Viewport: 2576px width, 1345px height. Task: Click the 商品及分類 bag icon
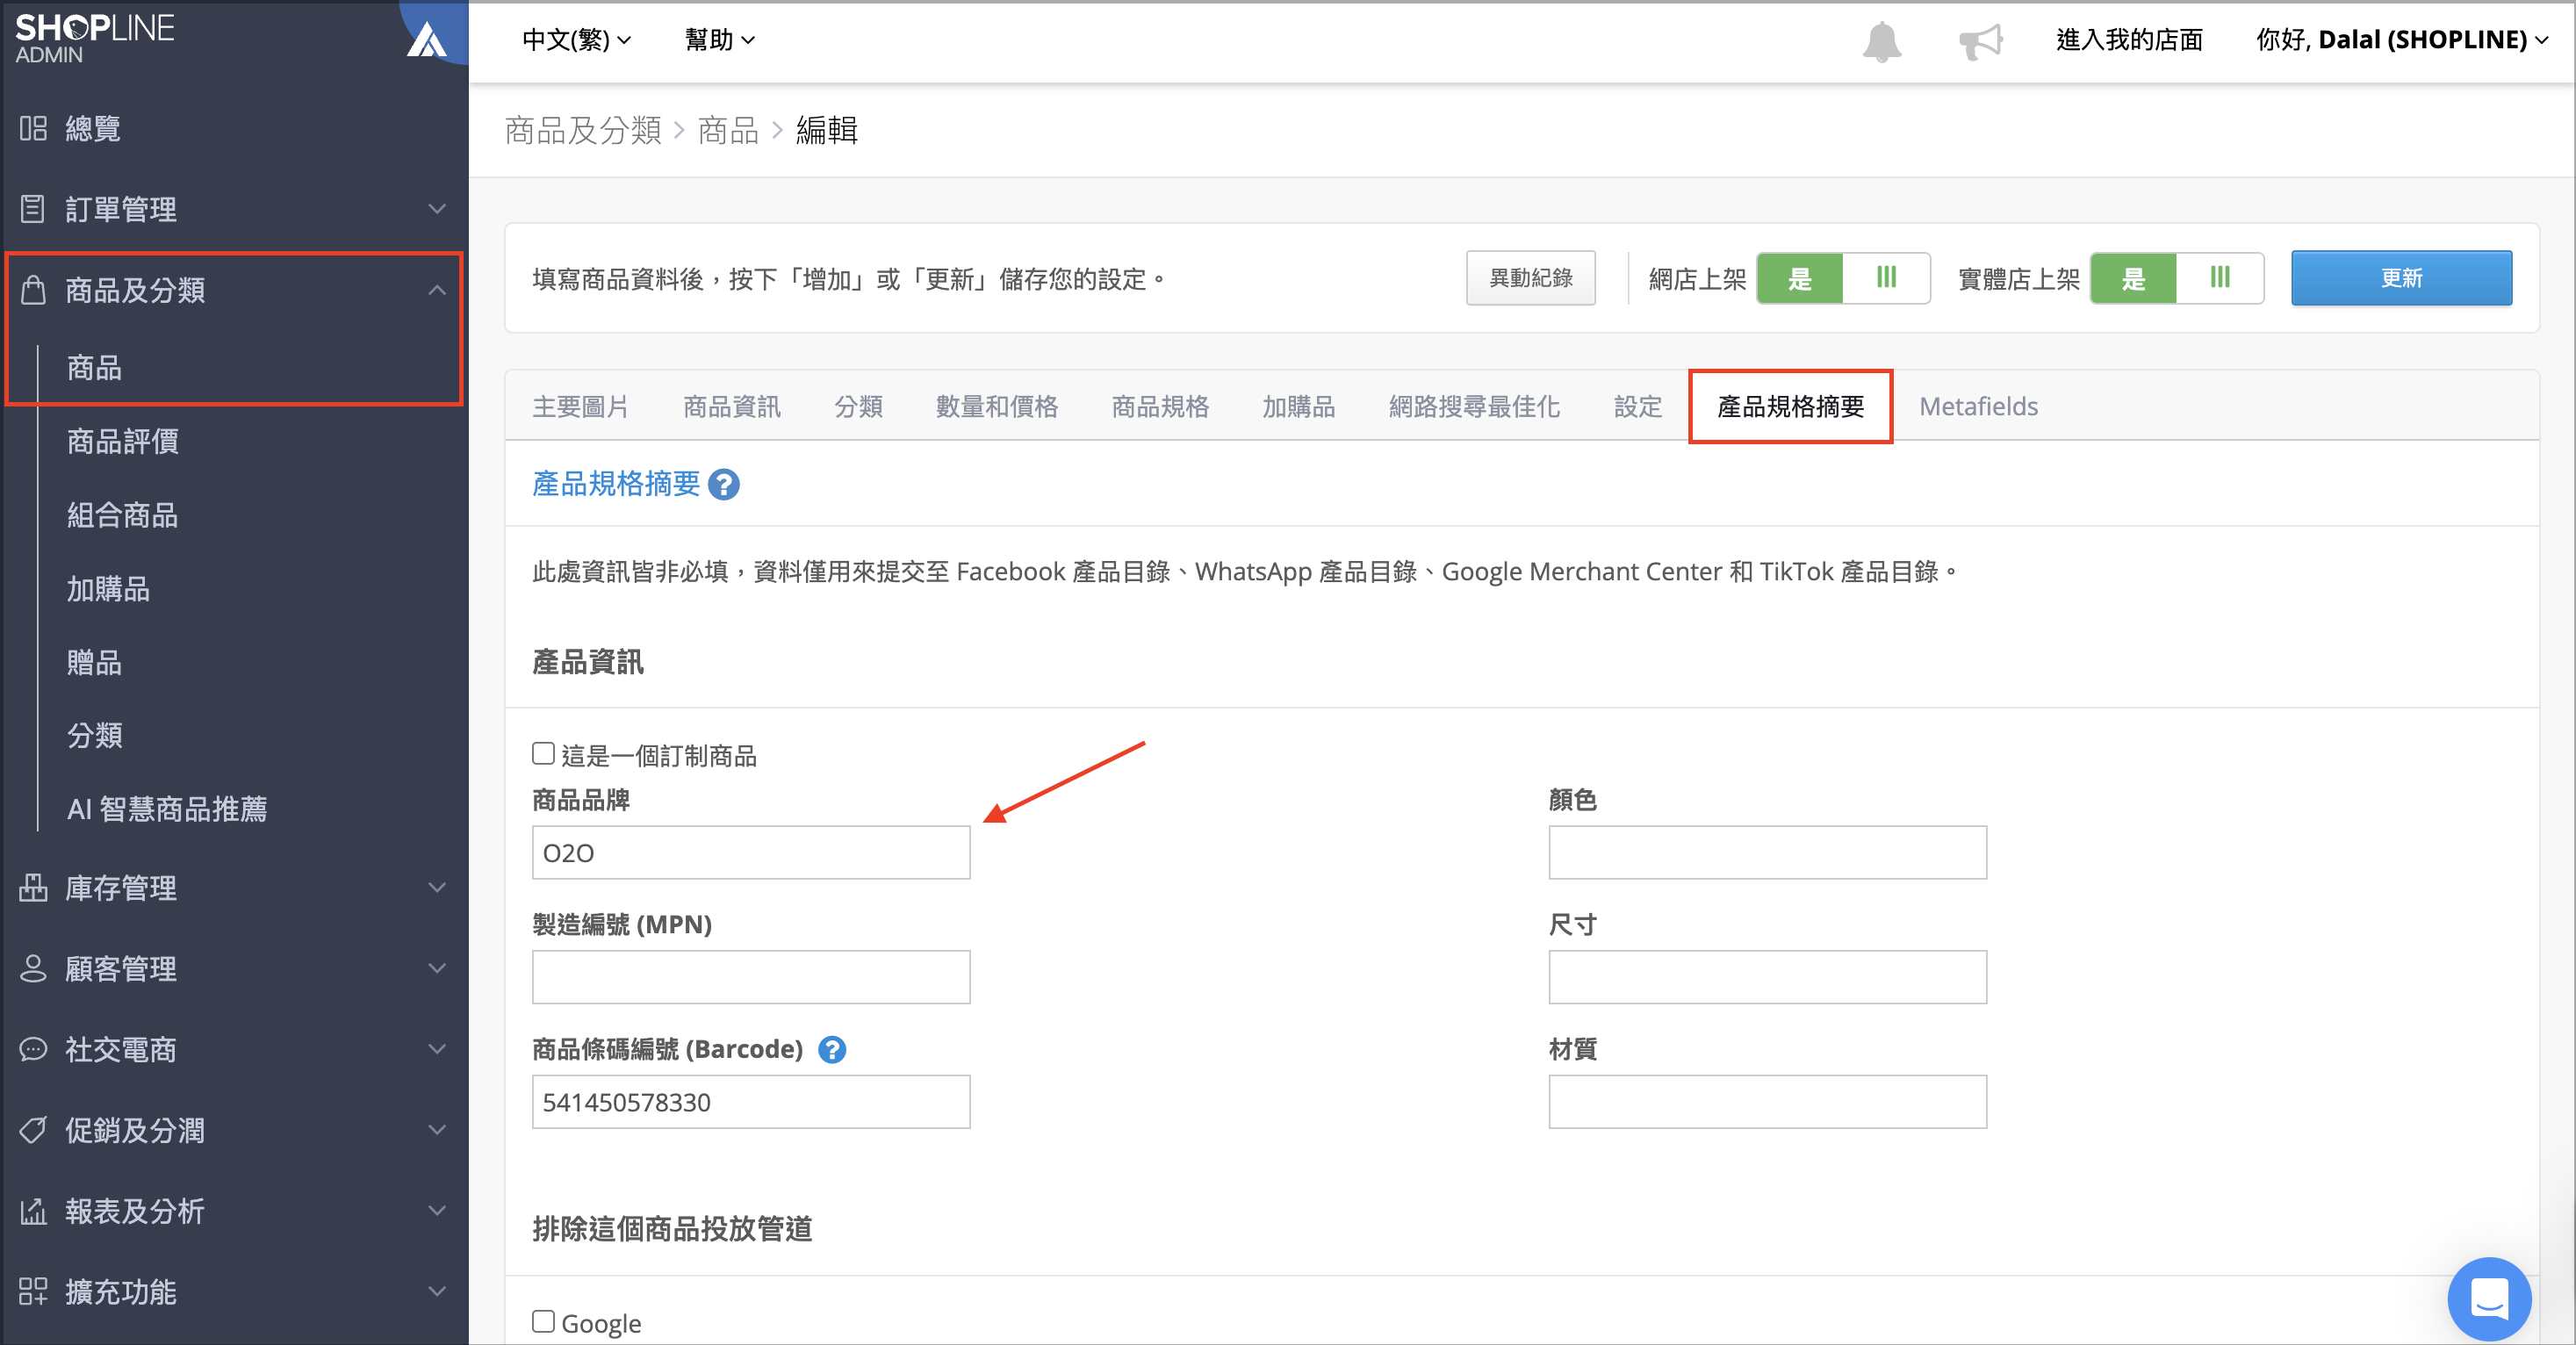coord(33,290)
